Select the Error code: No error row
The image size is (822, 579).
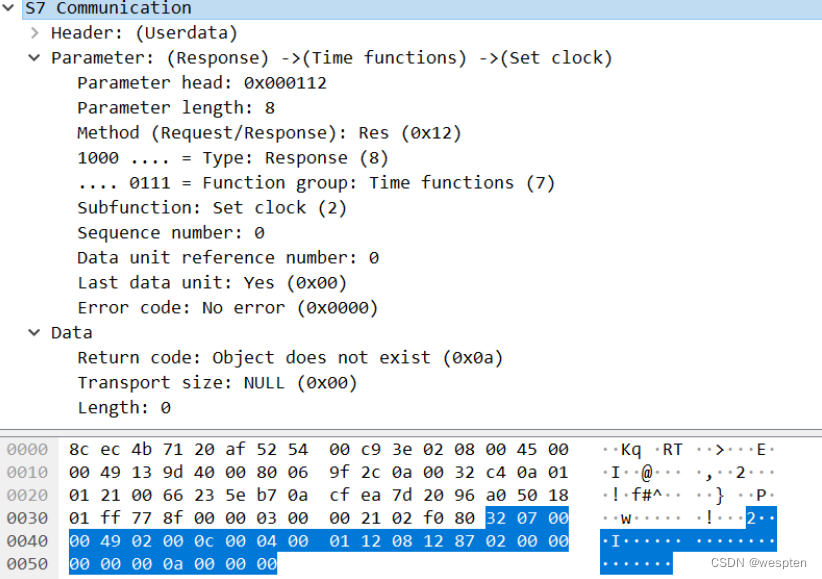tap(227, 308)
